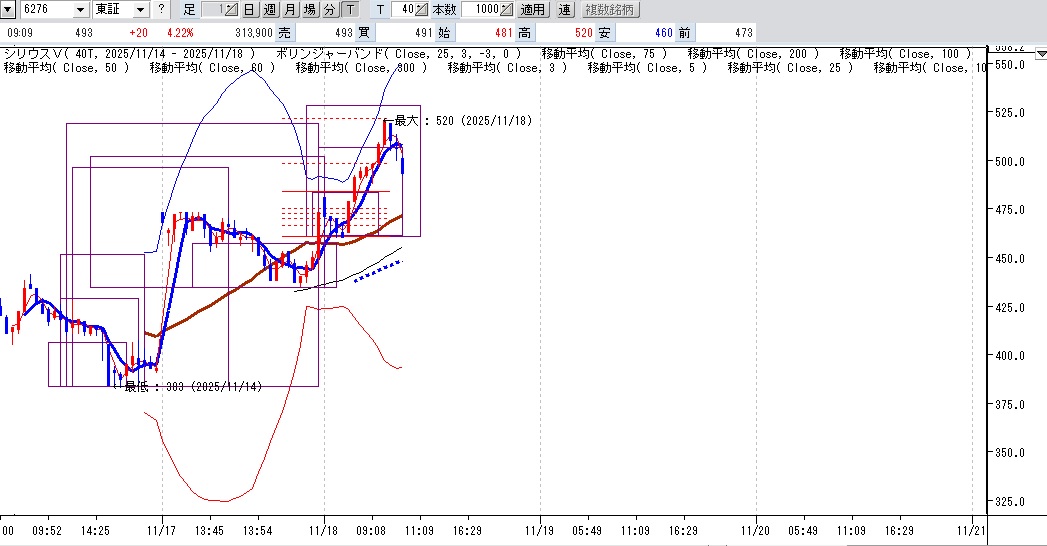Viewport: 1047px width, 546px height.
Task: Select the 週 weekly chart button
Action: 269,9
